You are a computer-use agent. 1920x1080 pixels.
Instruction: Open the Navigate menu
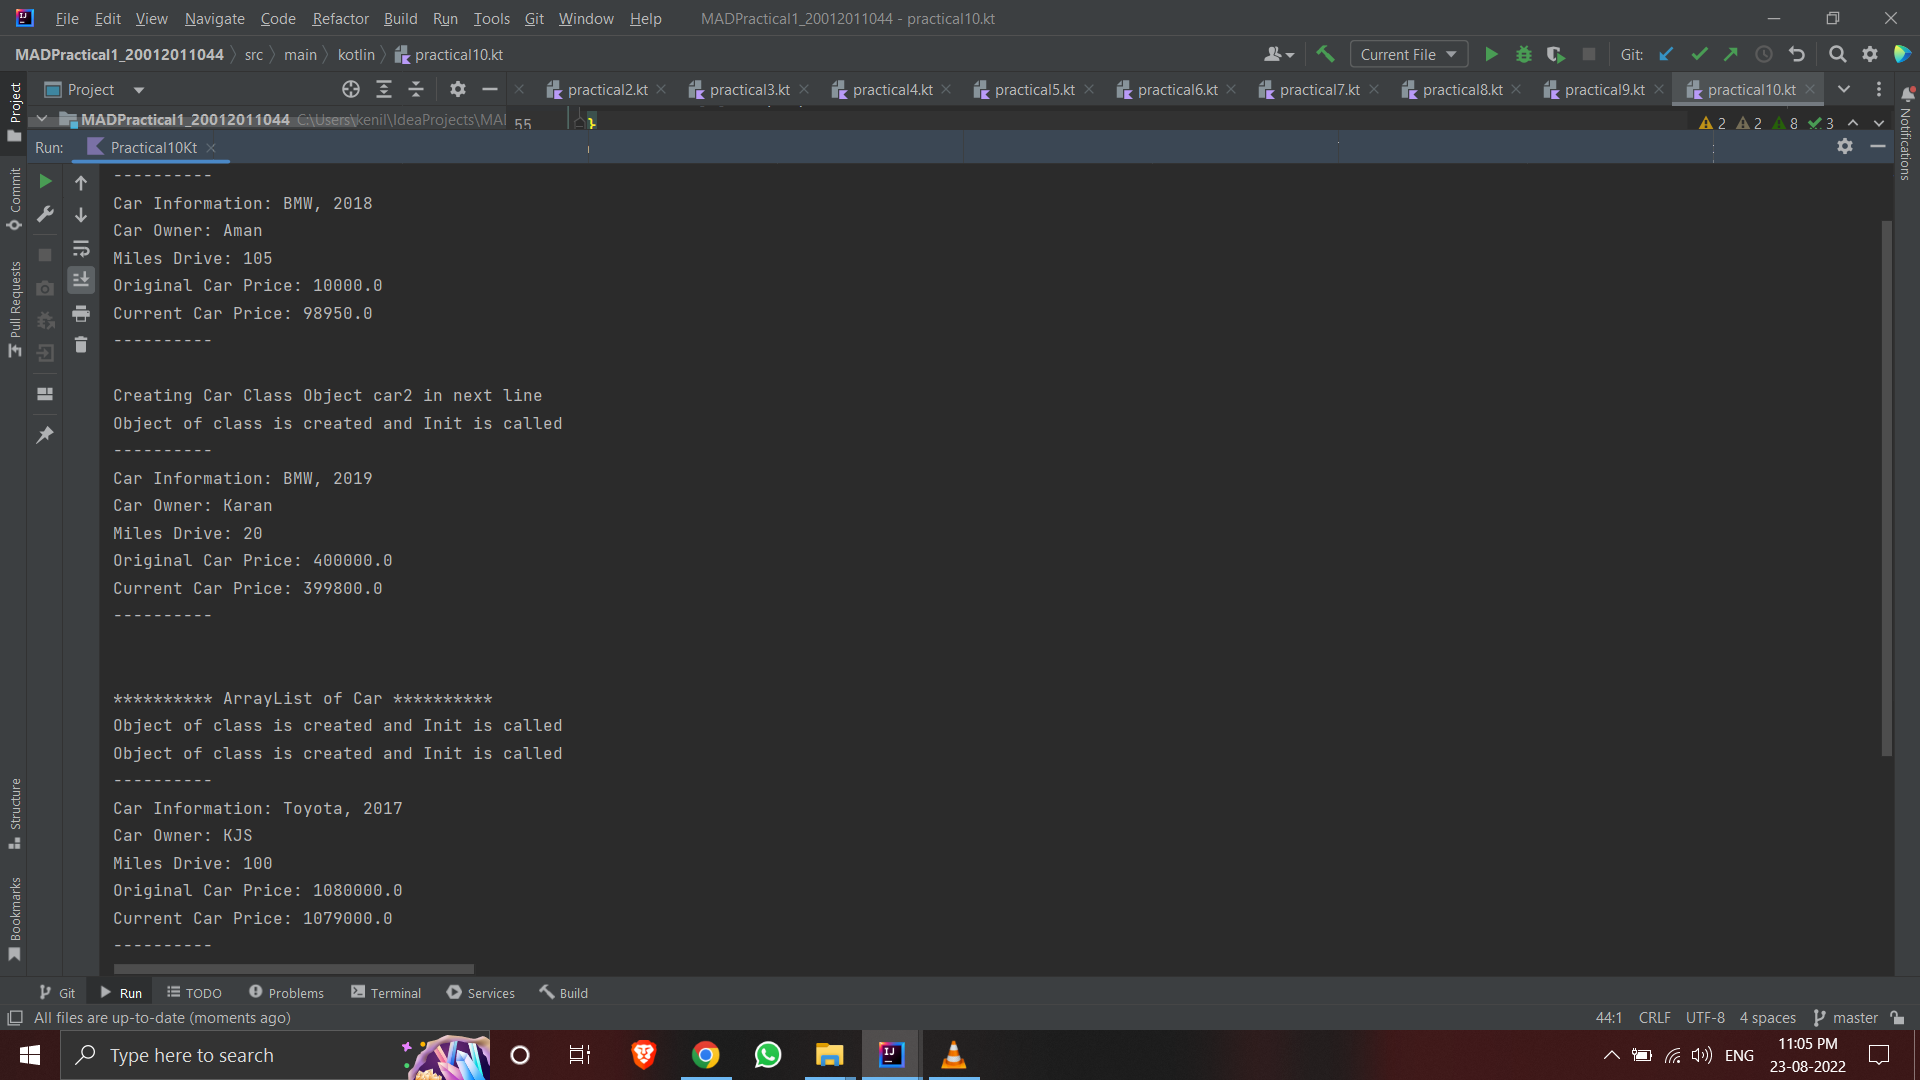[214, 18]
